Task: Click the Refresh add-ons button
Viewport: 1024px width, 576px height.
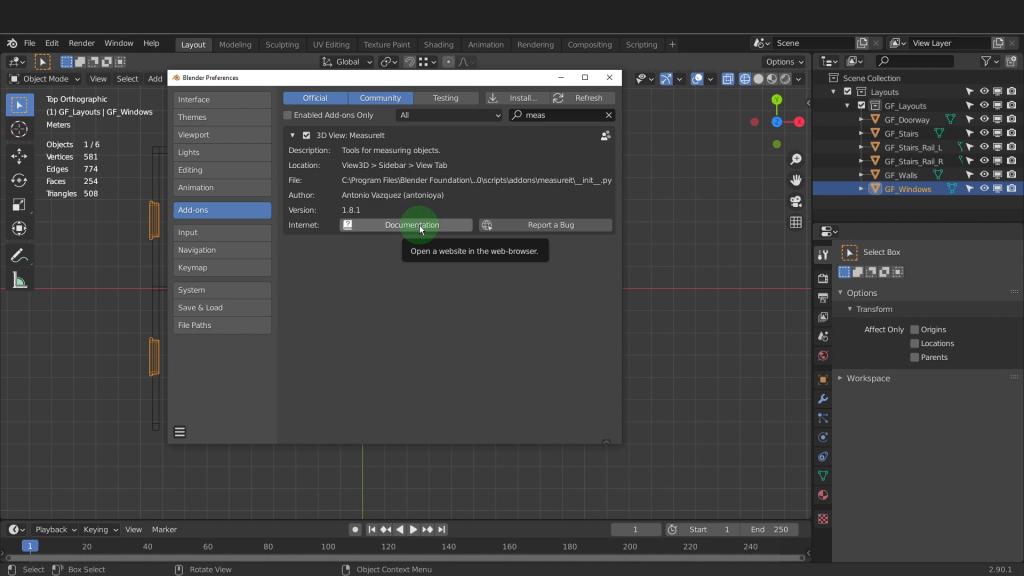Action: (x=581, y=98)
